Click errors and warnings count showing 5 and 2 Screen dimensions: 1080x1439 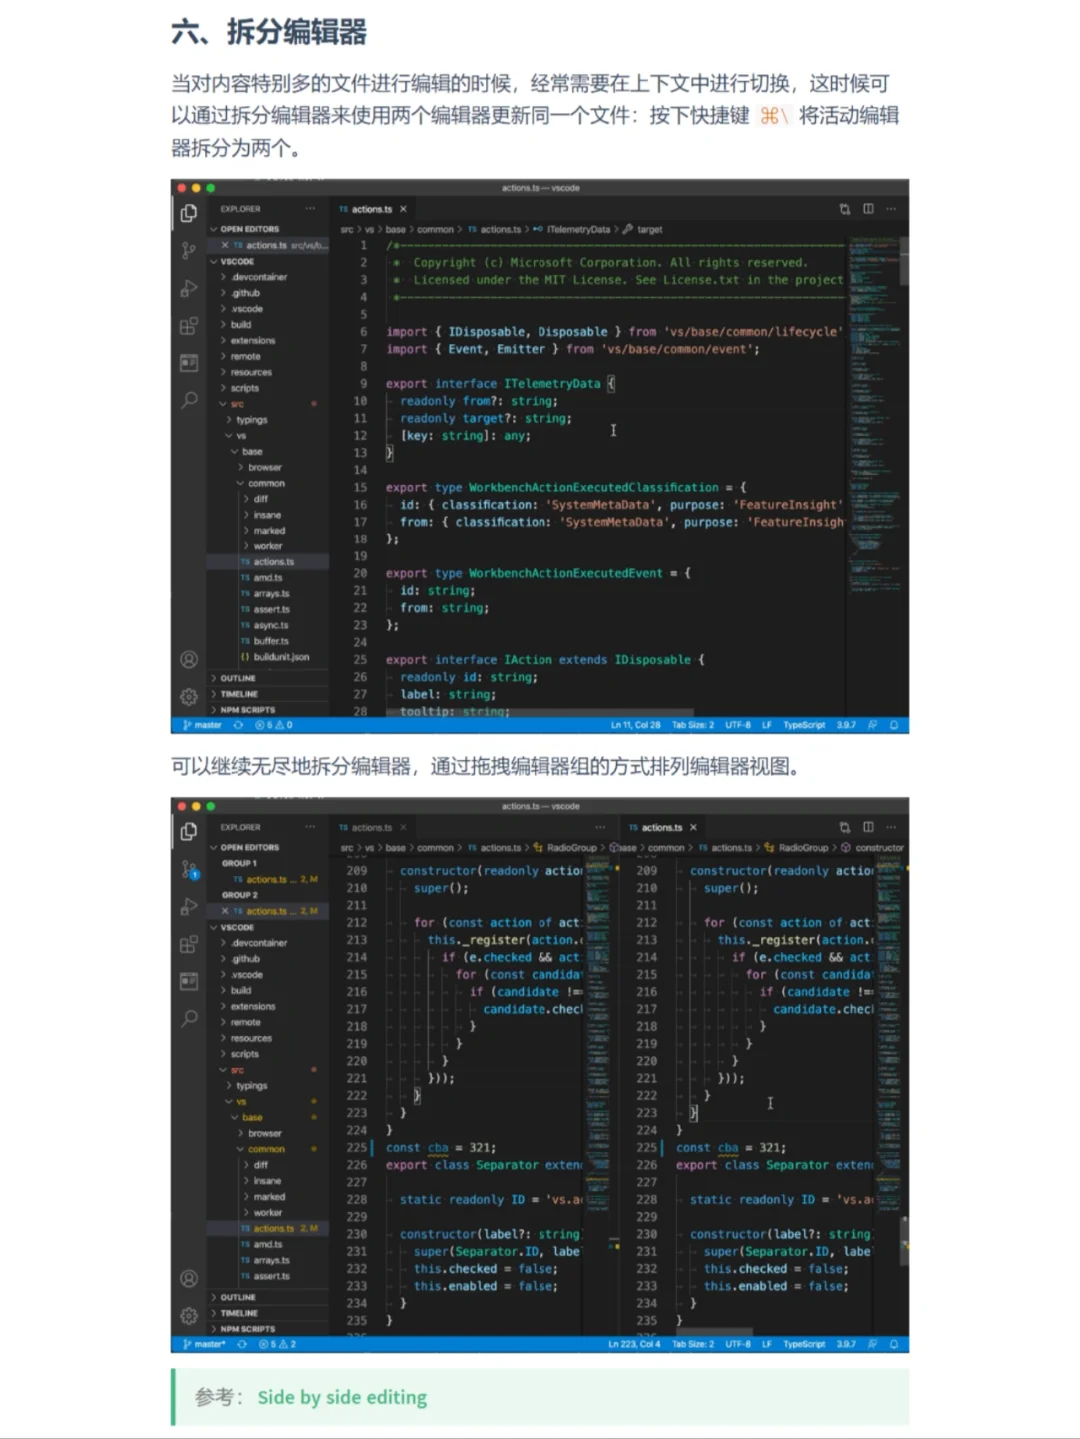(x=277, y=1344)
